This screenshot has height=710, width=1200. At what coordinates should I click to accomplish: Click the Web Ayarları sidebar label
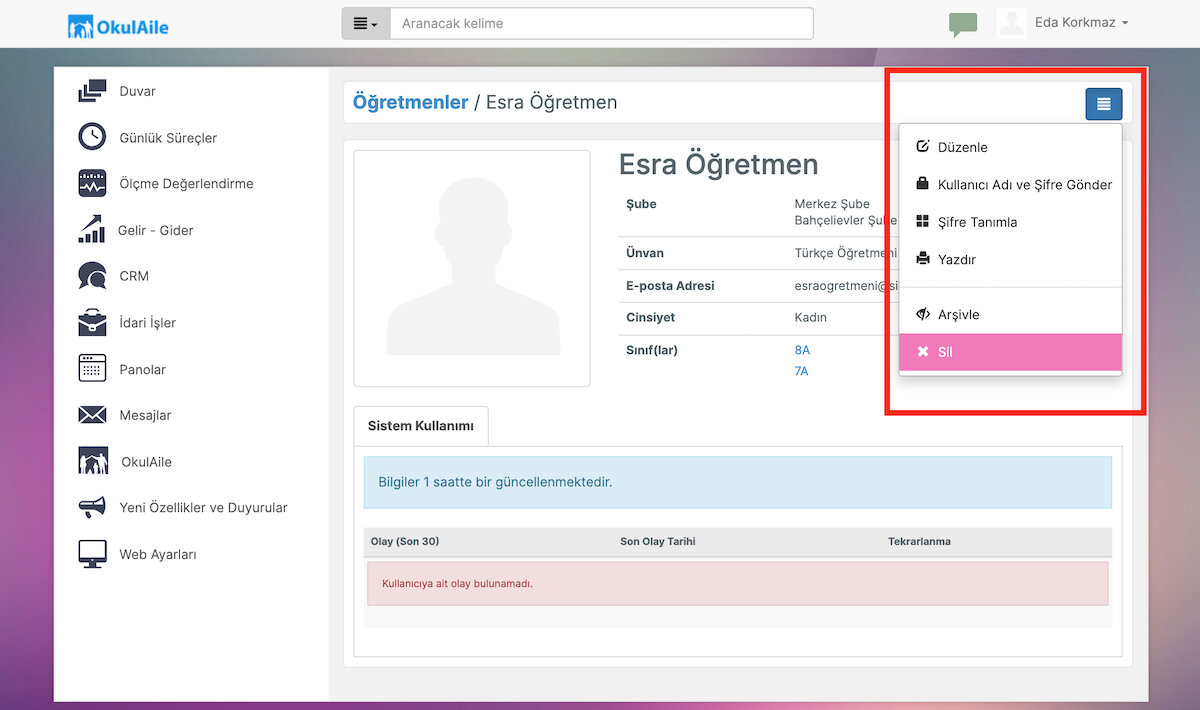[158, 554]
